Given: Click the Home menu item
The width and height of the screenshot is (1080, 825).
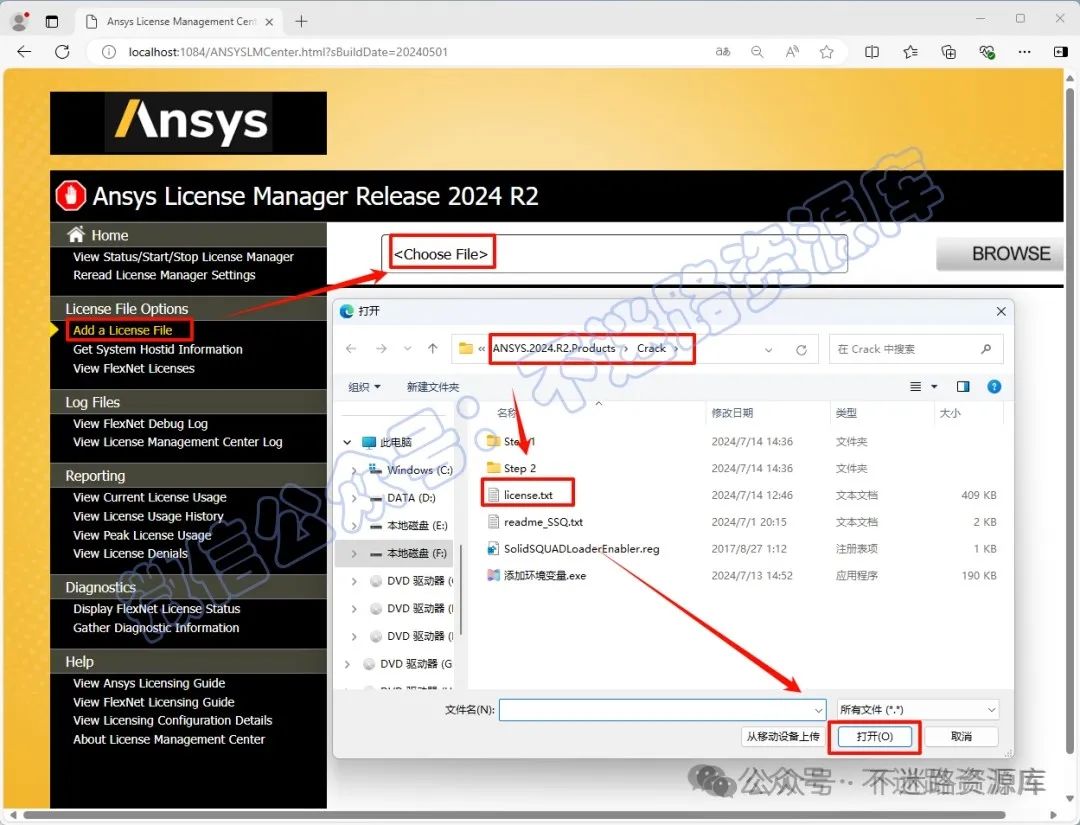Looking at the screenshot, I should pyautogui.click(x=110, y=236).
